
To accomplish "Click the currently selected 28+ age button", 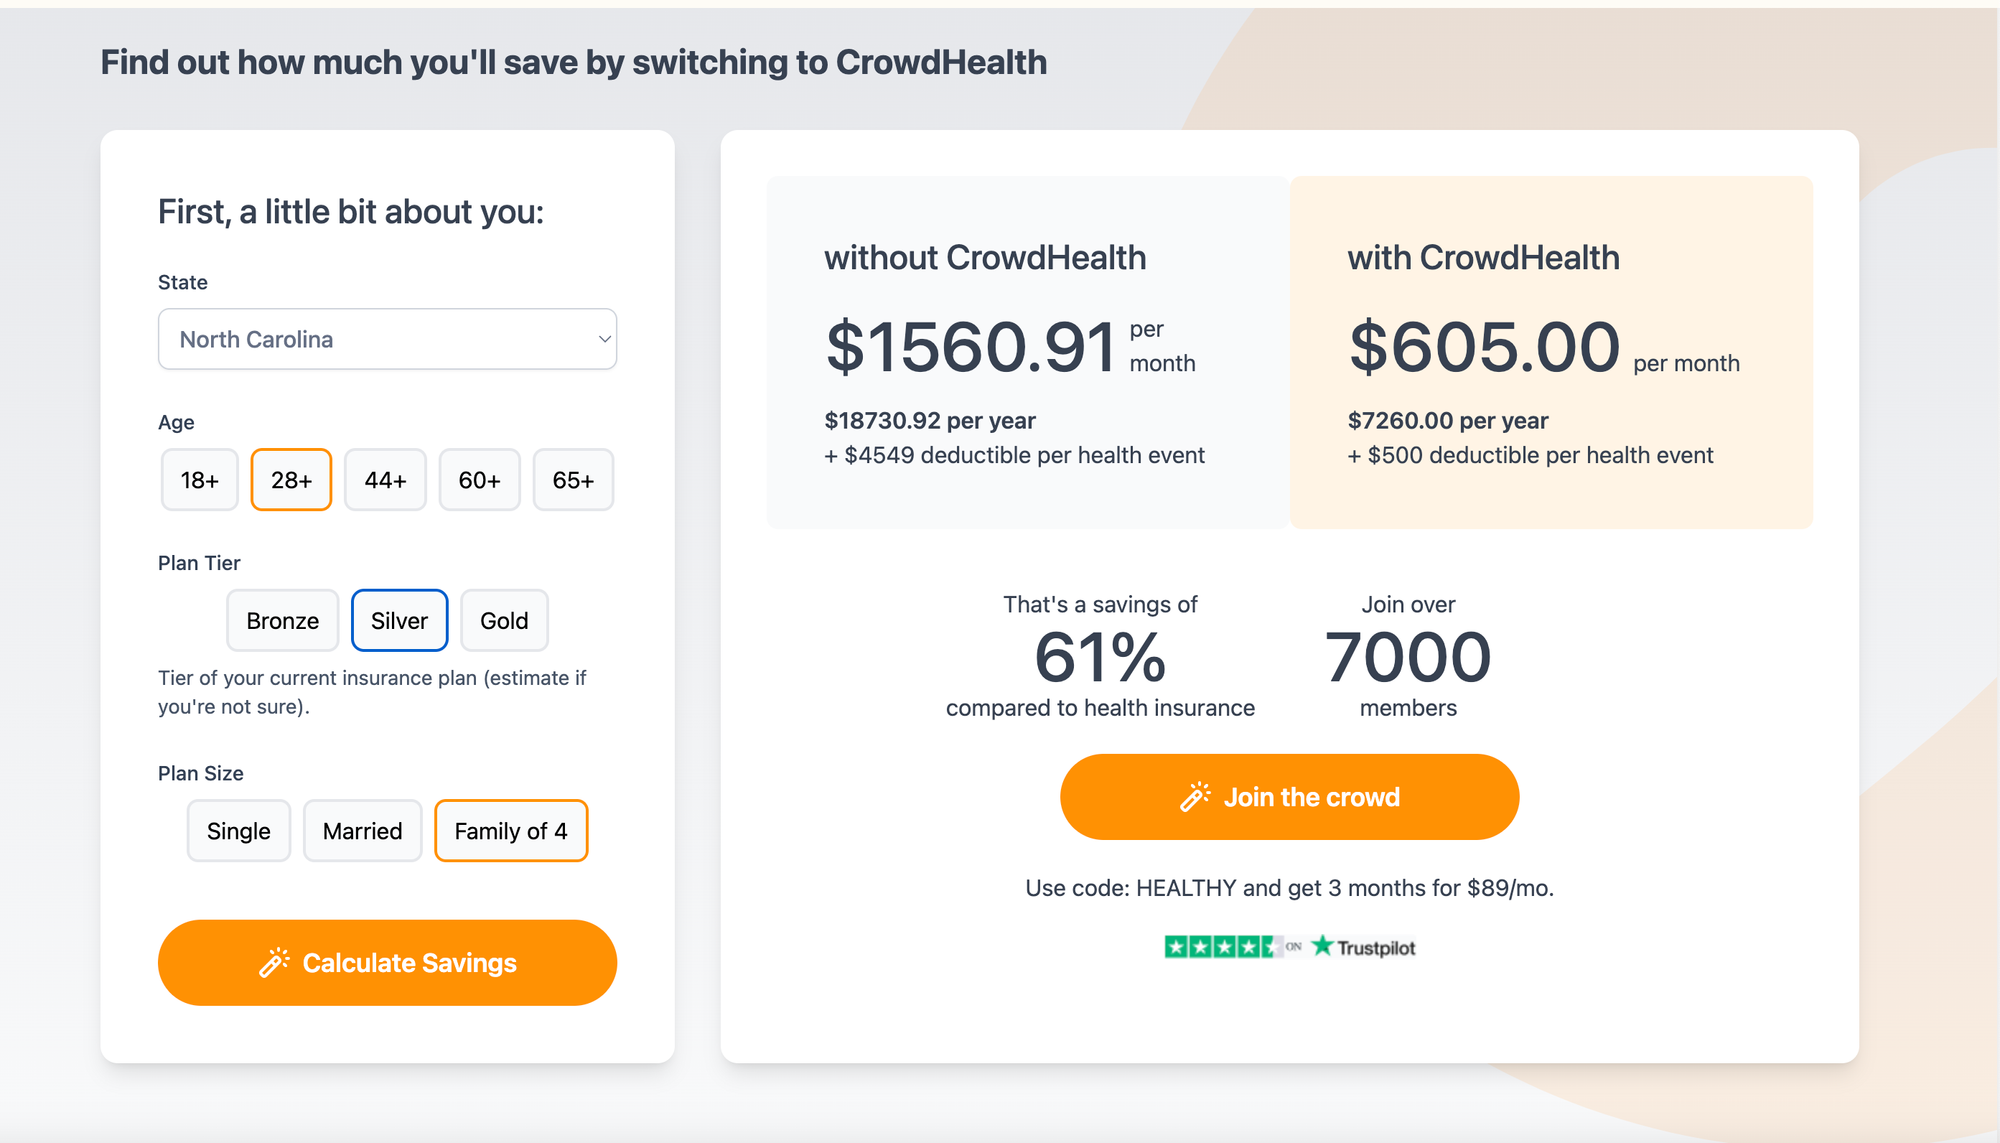I will click(x=290, y=480).
